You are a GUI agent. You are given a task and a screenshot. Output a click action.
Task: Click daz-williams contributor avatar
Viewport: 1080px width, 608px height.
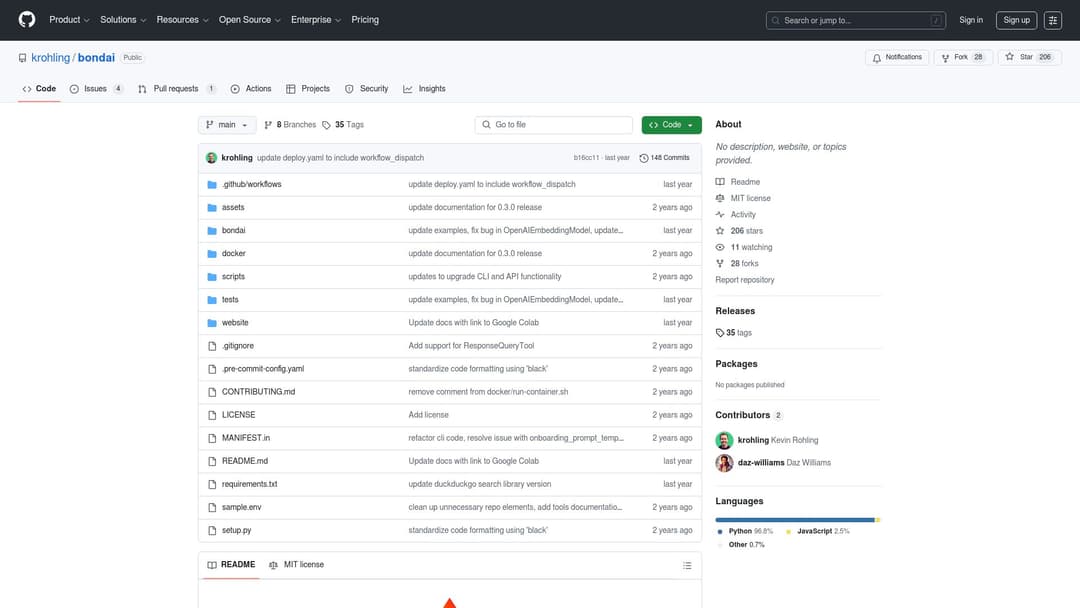[724, 463]
